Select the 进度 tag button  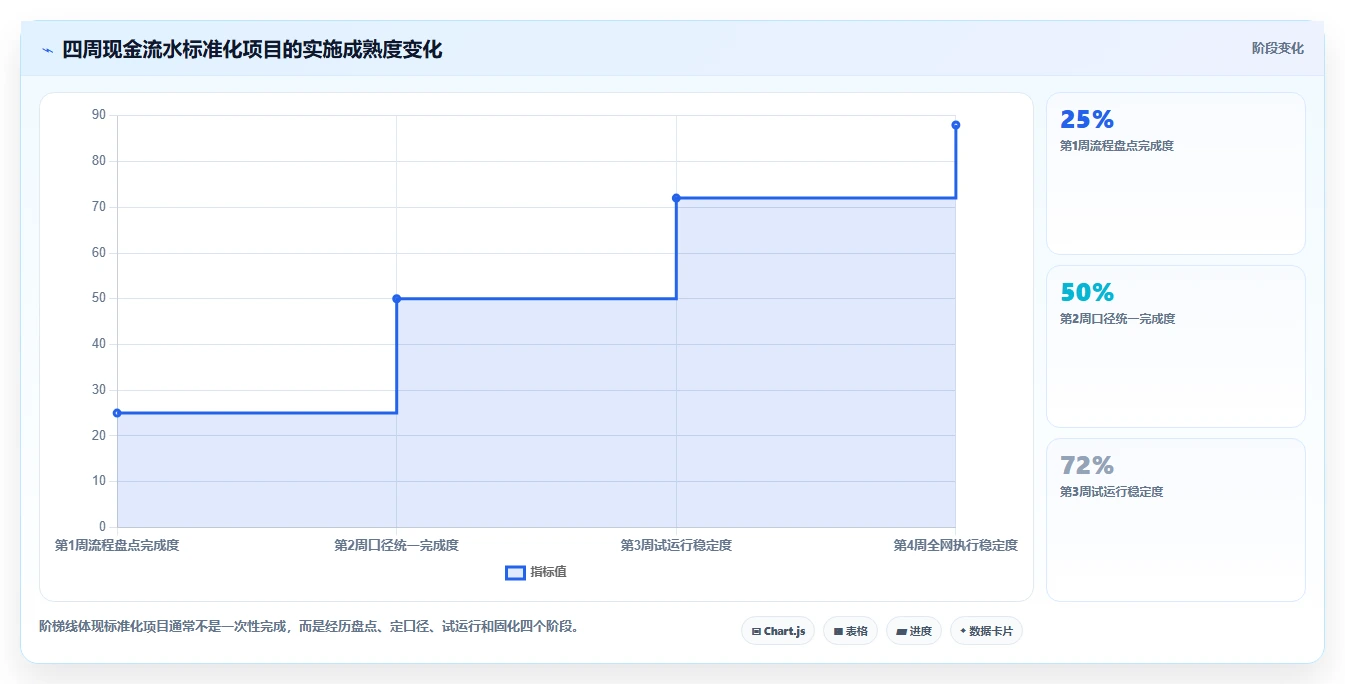[x=914, y=631]
